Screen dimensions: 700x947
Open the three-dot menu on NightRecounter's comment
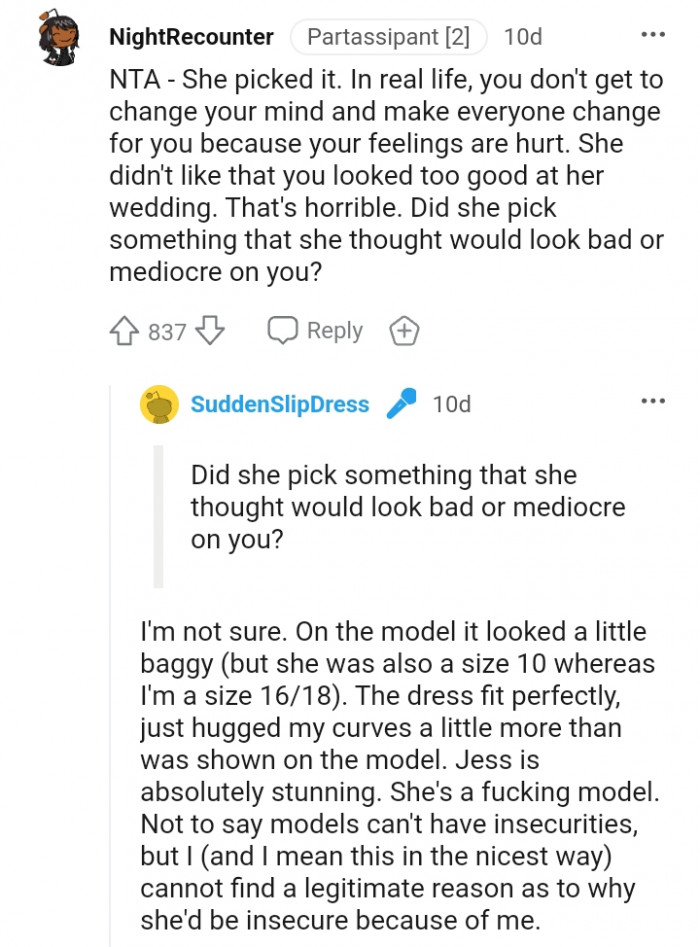pyautogui.click(x=654, y=33)
